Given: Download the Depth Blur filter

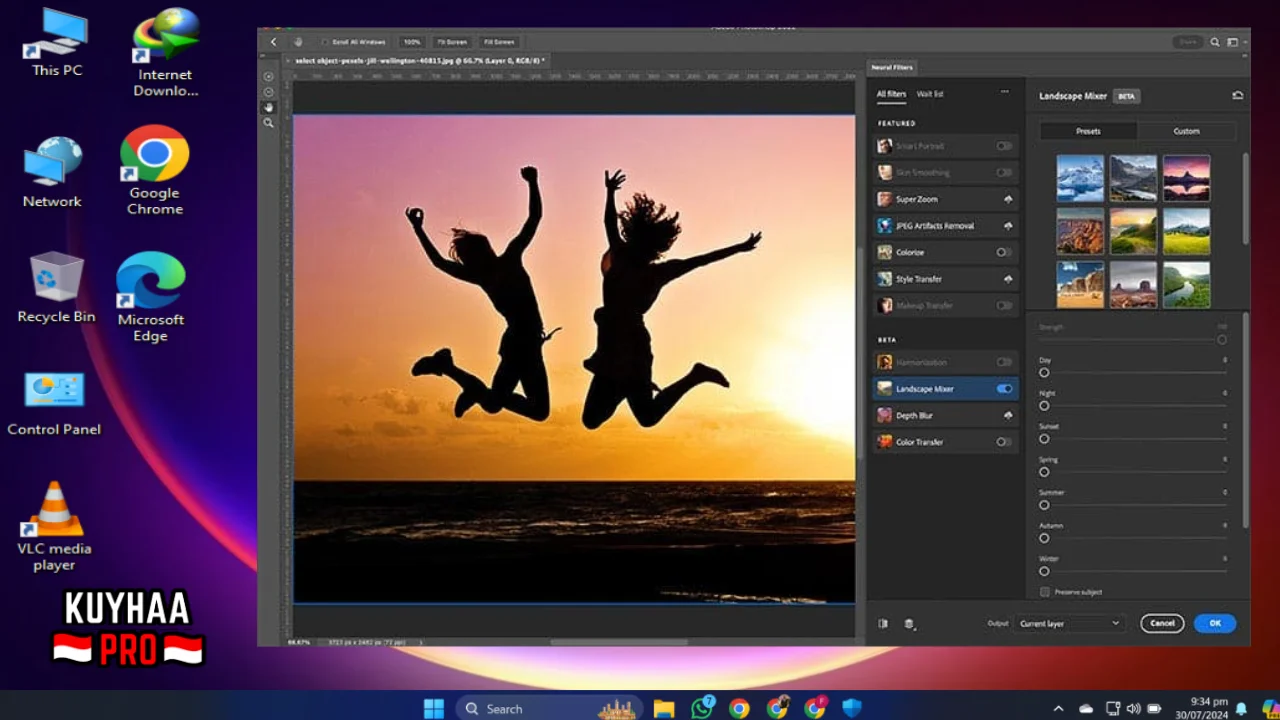Looking at the screenshot, I should [1008, 415].
